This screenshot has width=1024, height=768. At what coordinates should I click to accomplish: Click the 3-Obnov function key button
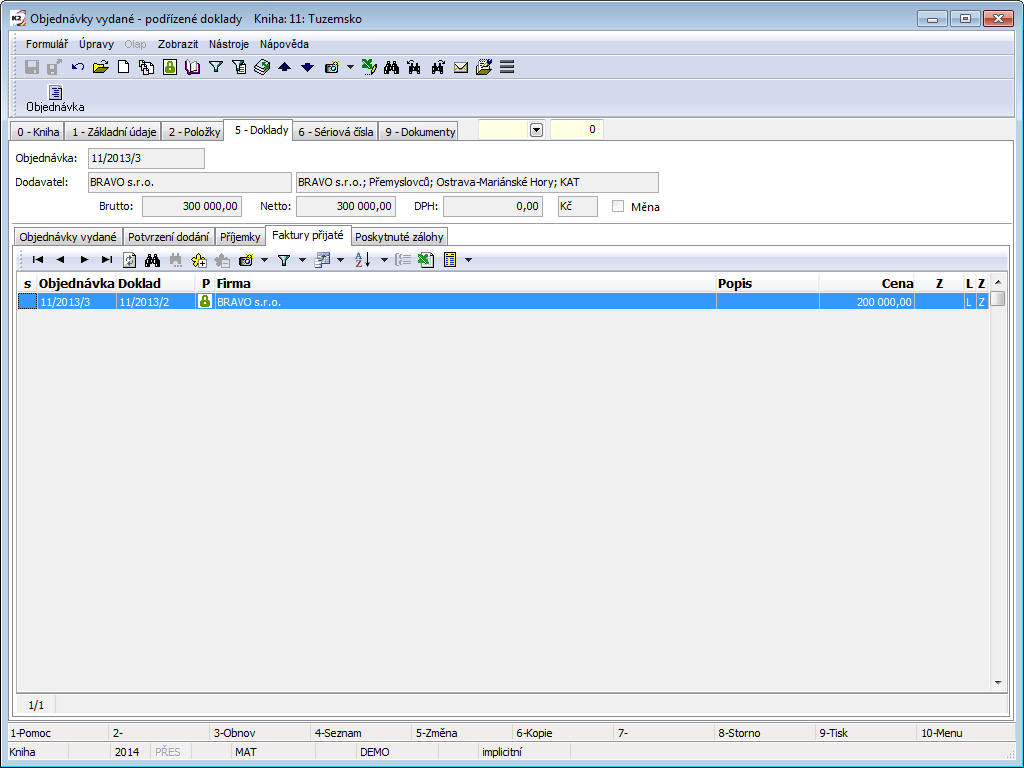pos(261,733)
